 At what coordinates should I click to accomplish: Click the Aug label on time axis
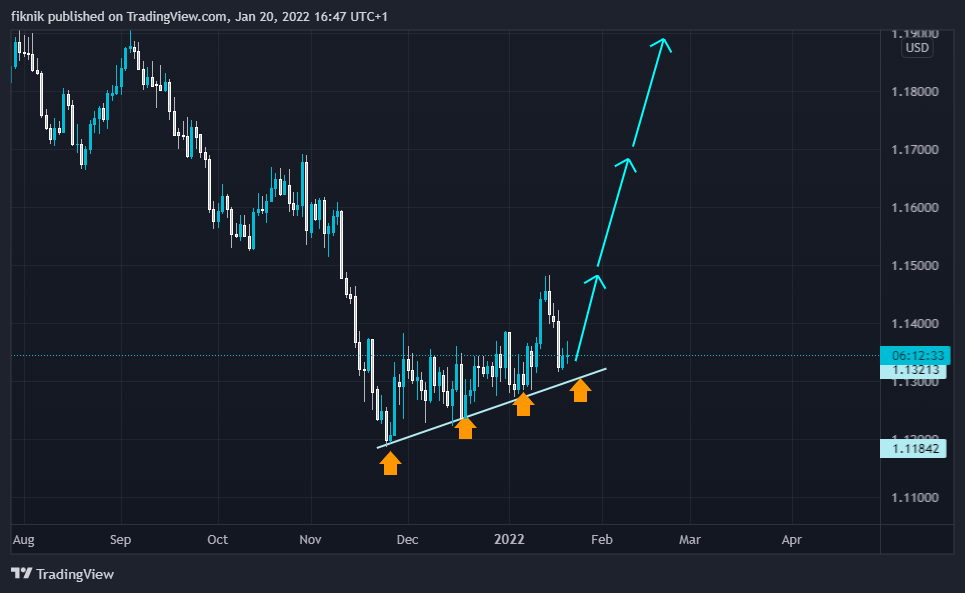coord(23,540)
